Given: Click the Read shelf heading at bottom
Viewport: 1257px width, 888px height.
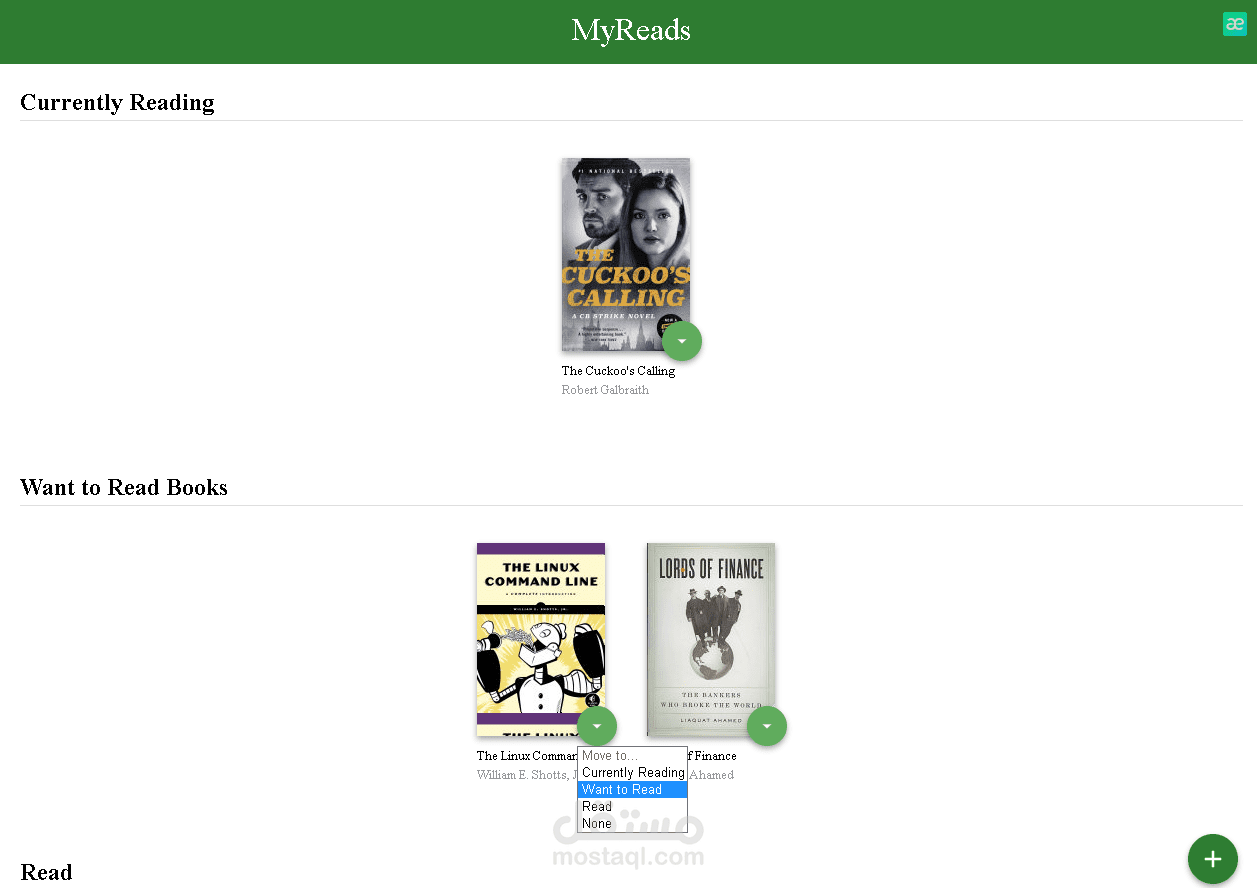Looking at the screenshot, I should (x=46, y=873).
